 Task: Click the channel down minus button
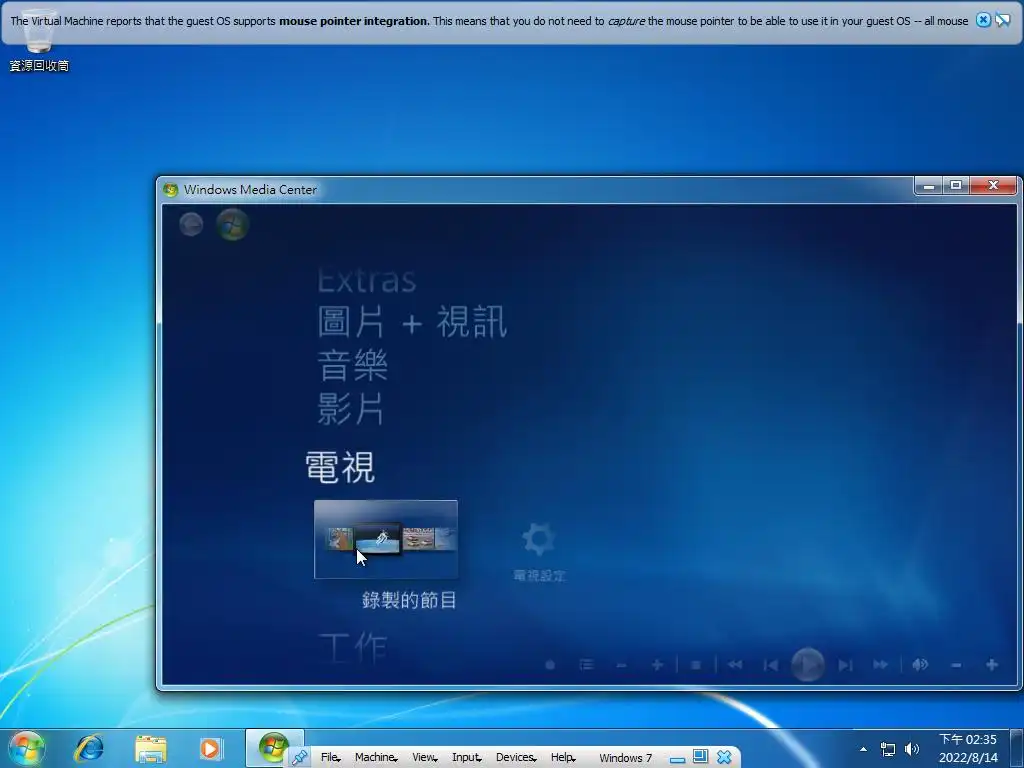click(x=621, y=665)
